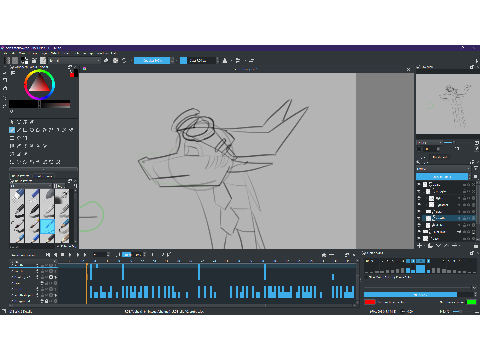The width and height of the screenshot is (480, 360).
Task: Select the highlighted blue pencil brush preset
Action: (x=47, y=226)
